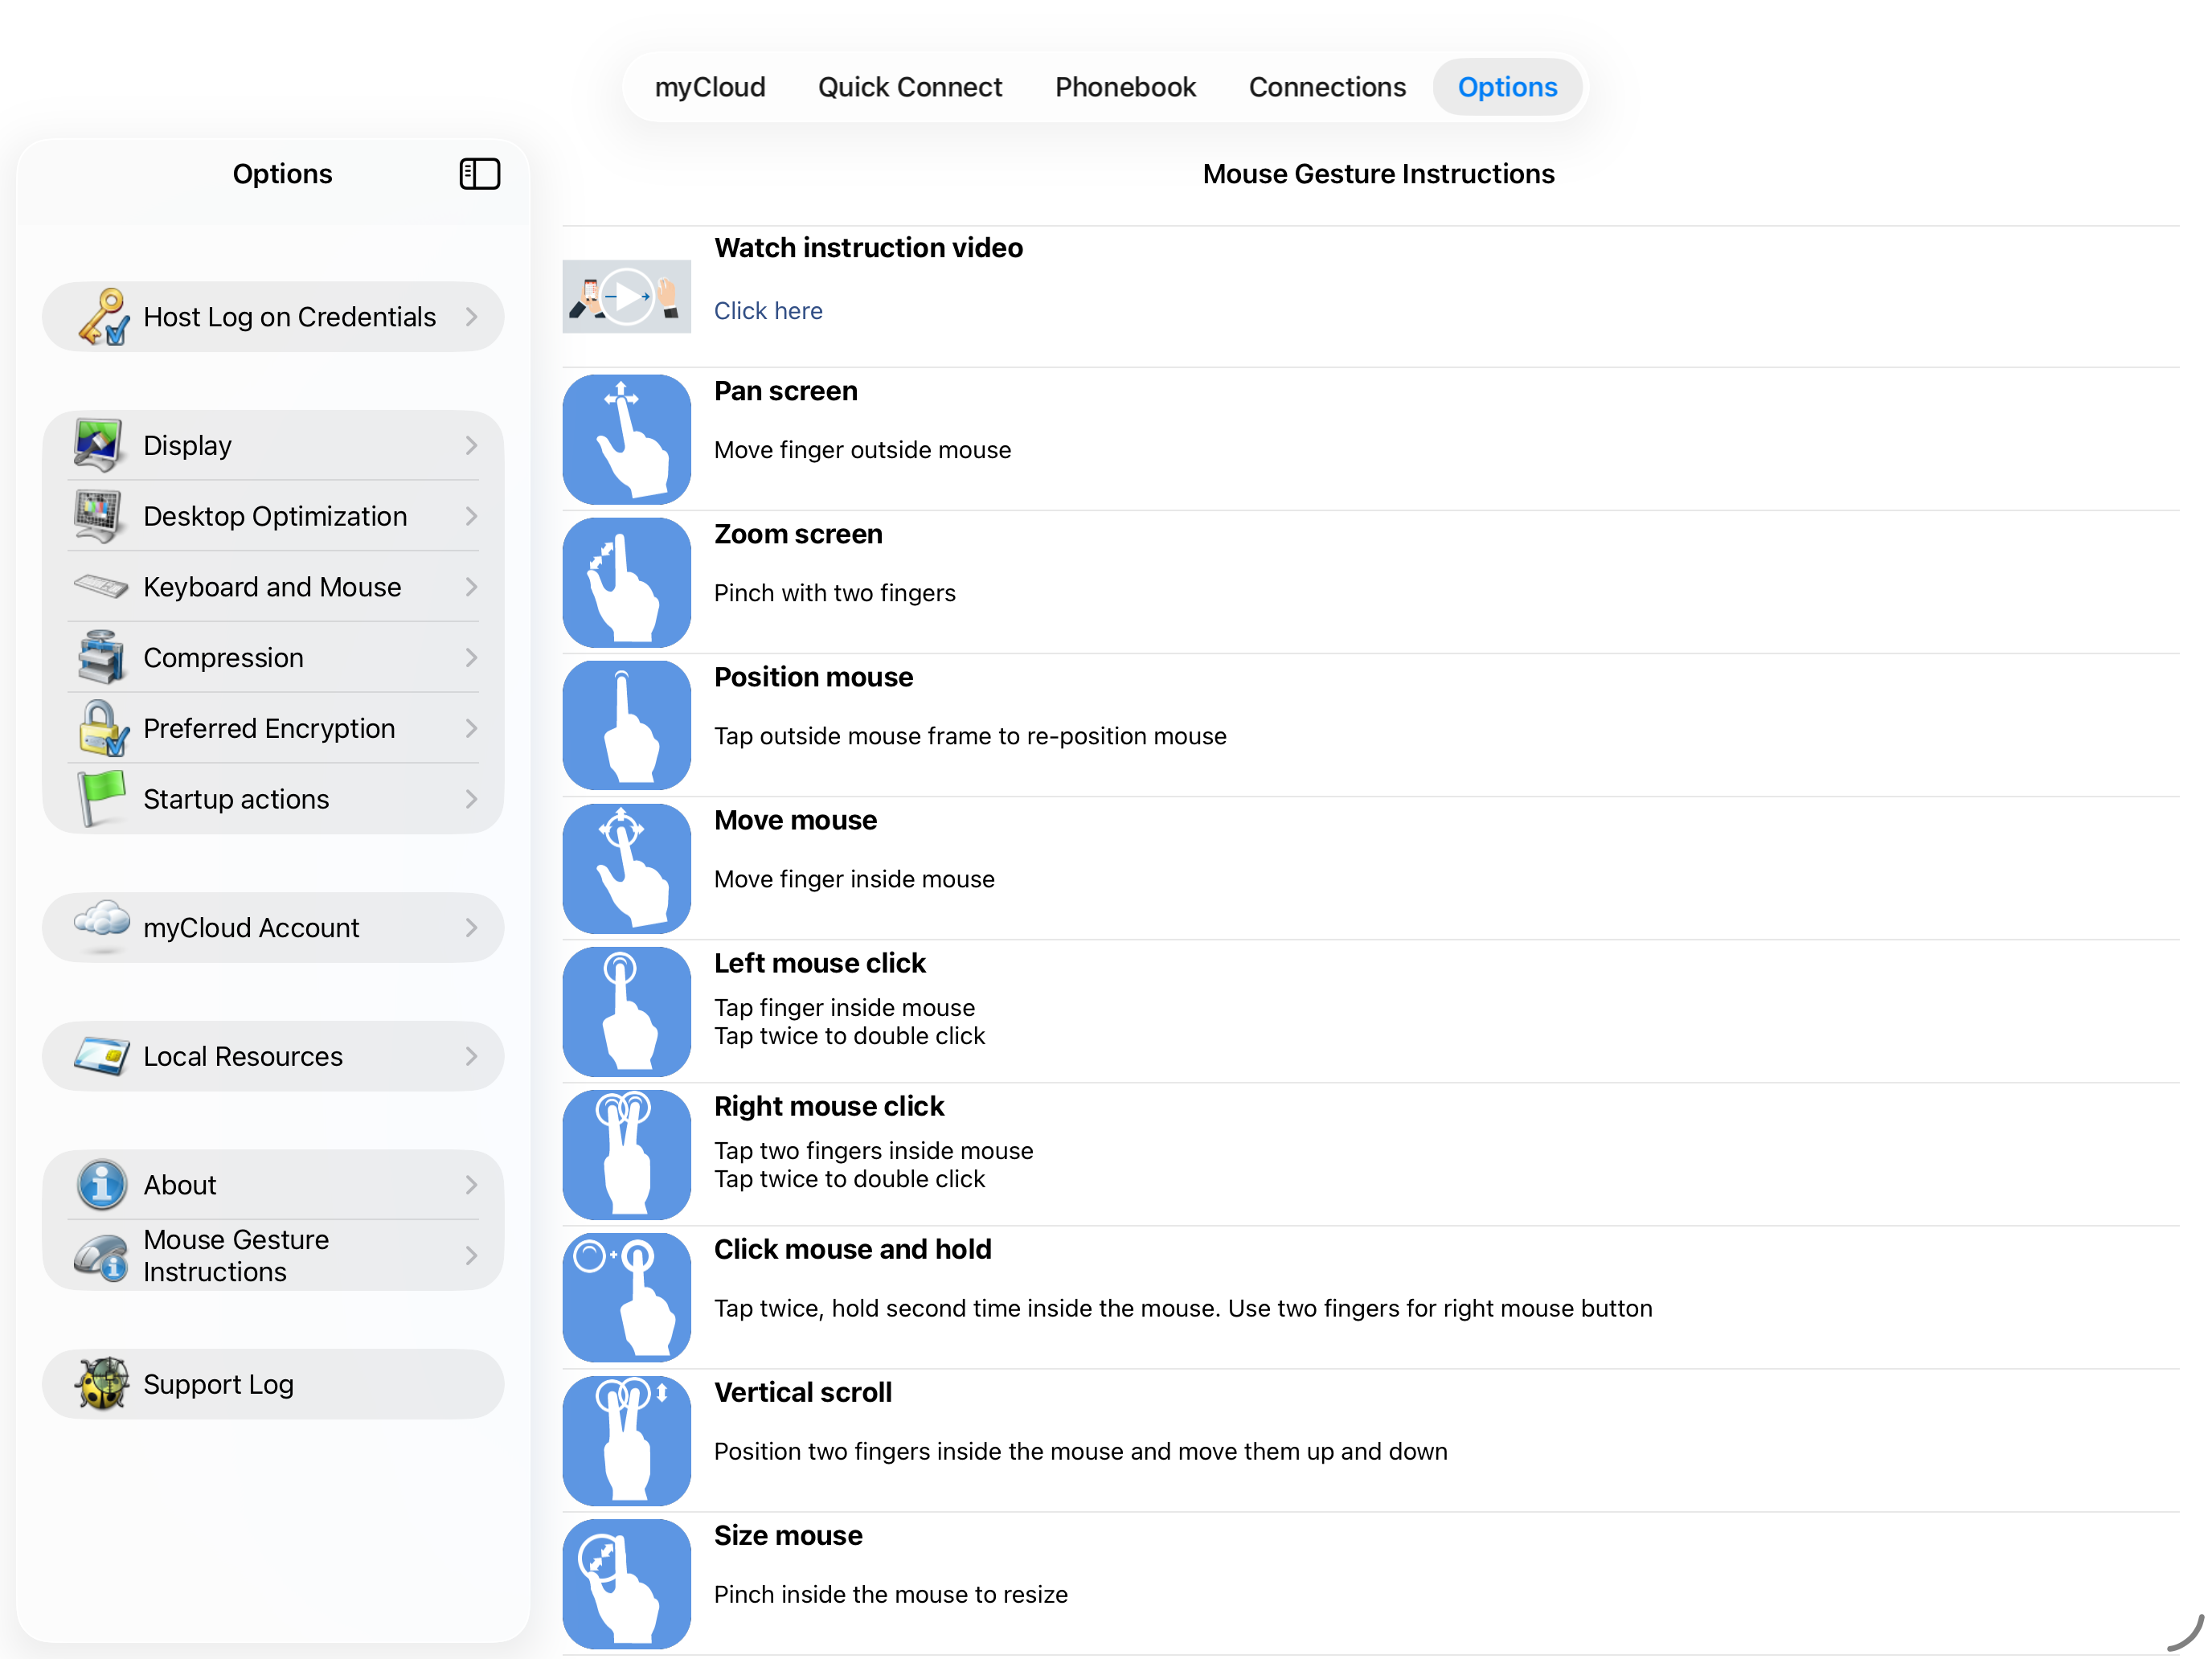This screenshot has width=2212, height=1659.
Task: Toggle the sidebar panel icon
Action: tap(480, 174)
